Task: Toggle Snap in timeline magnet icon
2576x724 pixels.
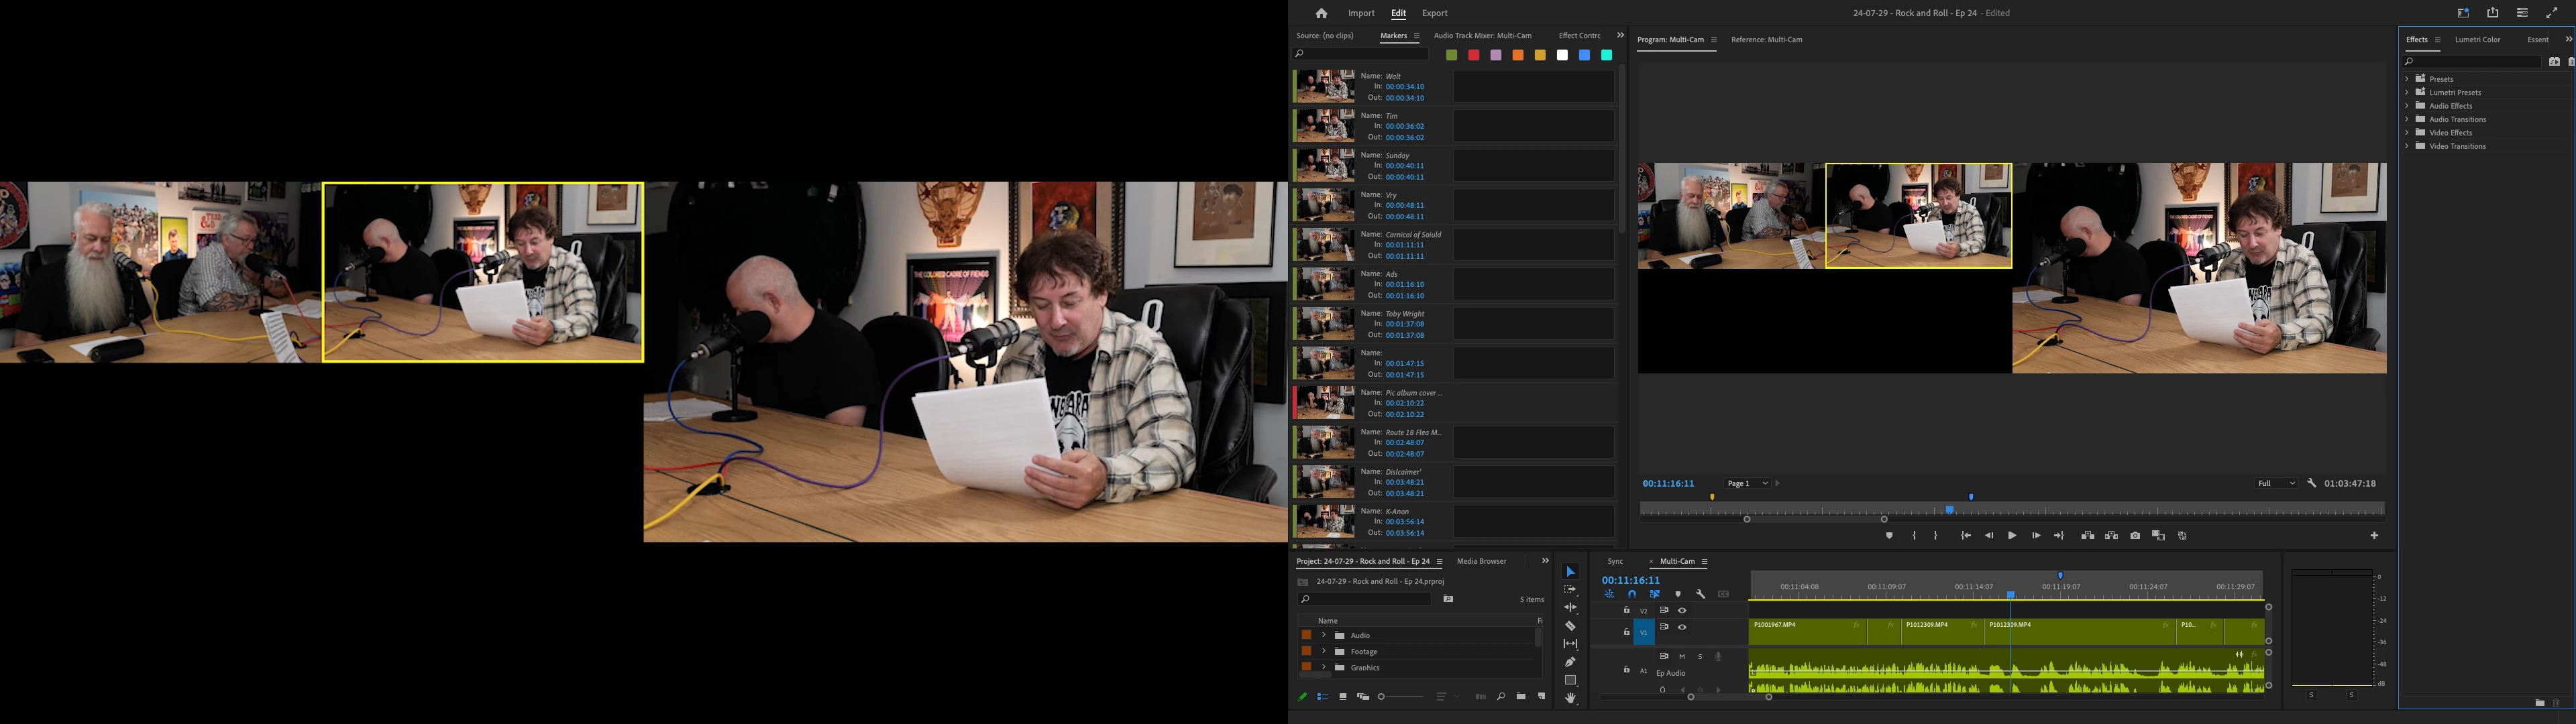Action: click(x=1632, y=594)
